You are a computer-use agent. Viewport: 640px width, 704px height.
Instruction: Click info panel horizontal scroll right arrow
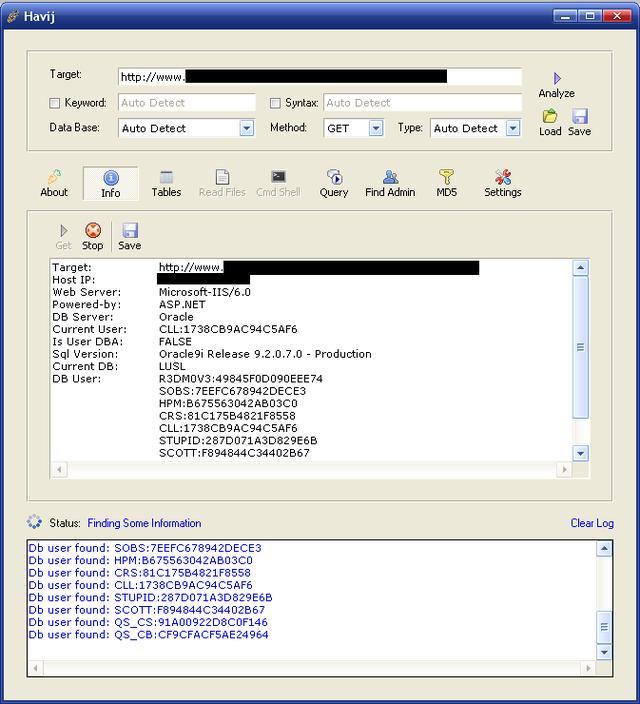tap(564, 470)
